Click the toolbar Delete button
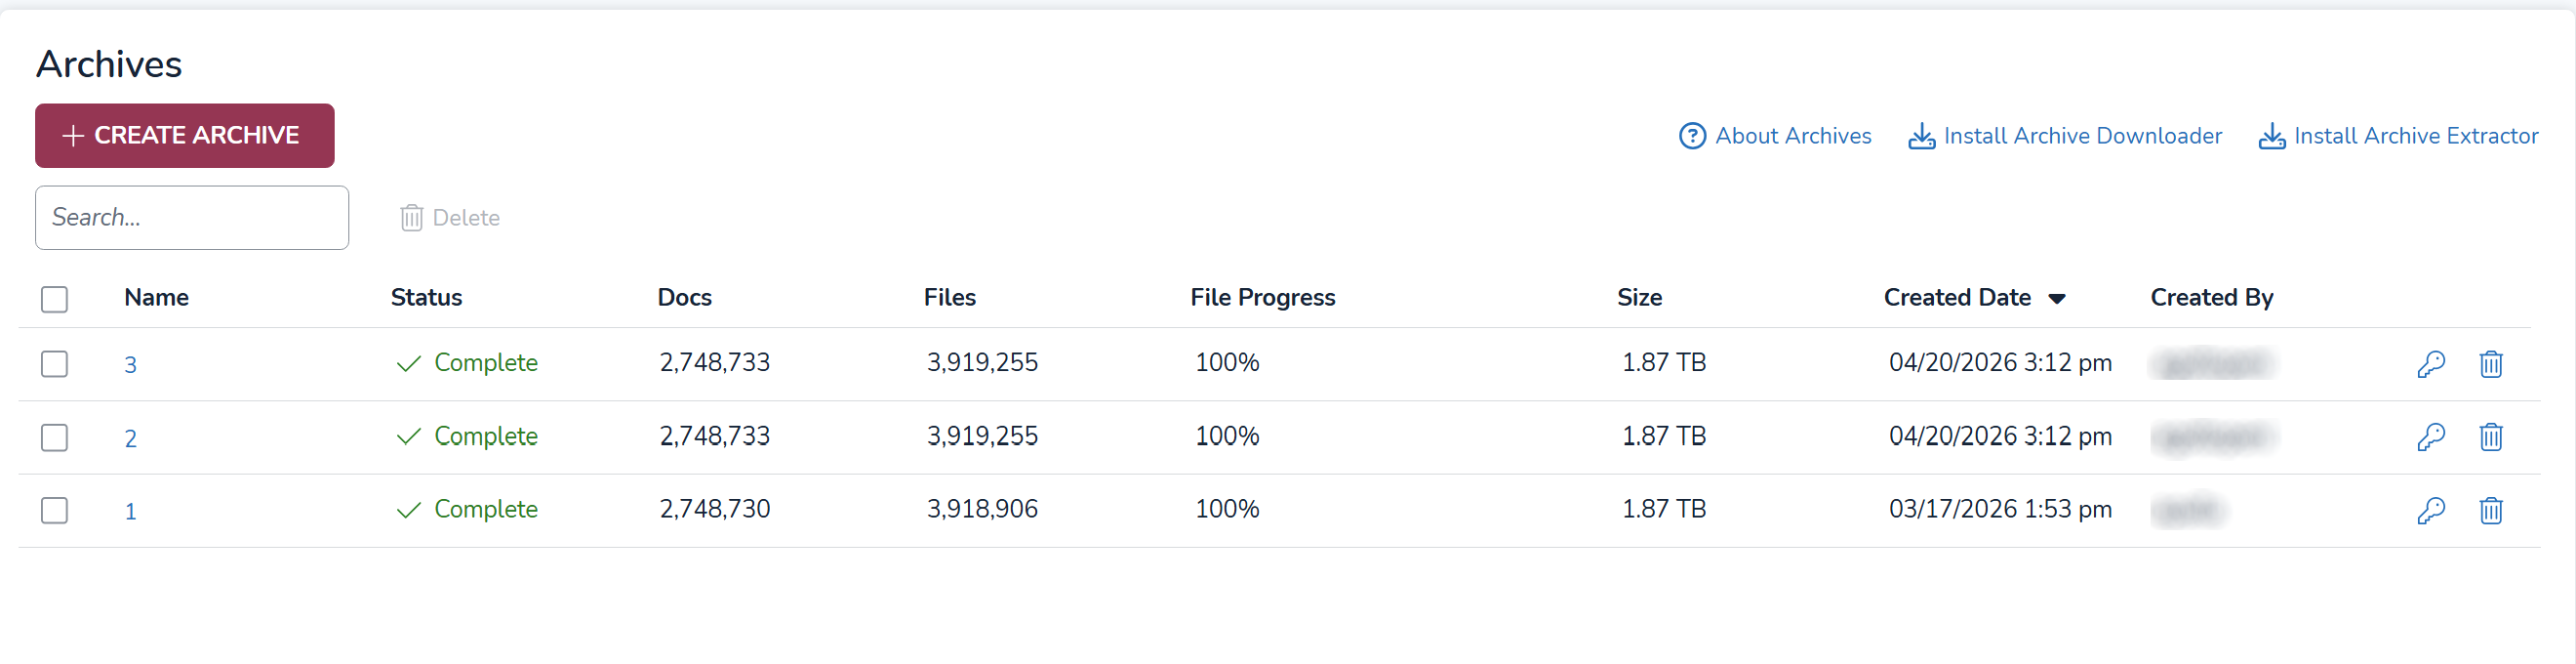Viewport: 2576px width, 664px height. coord(450,218)
